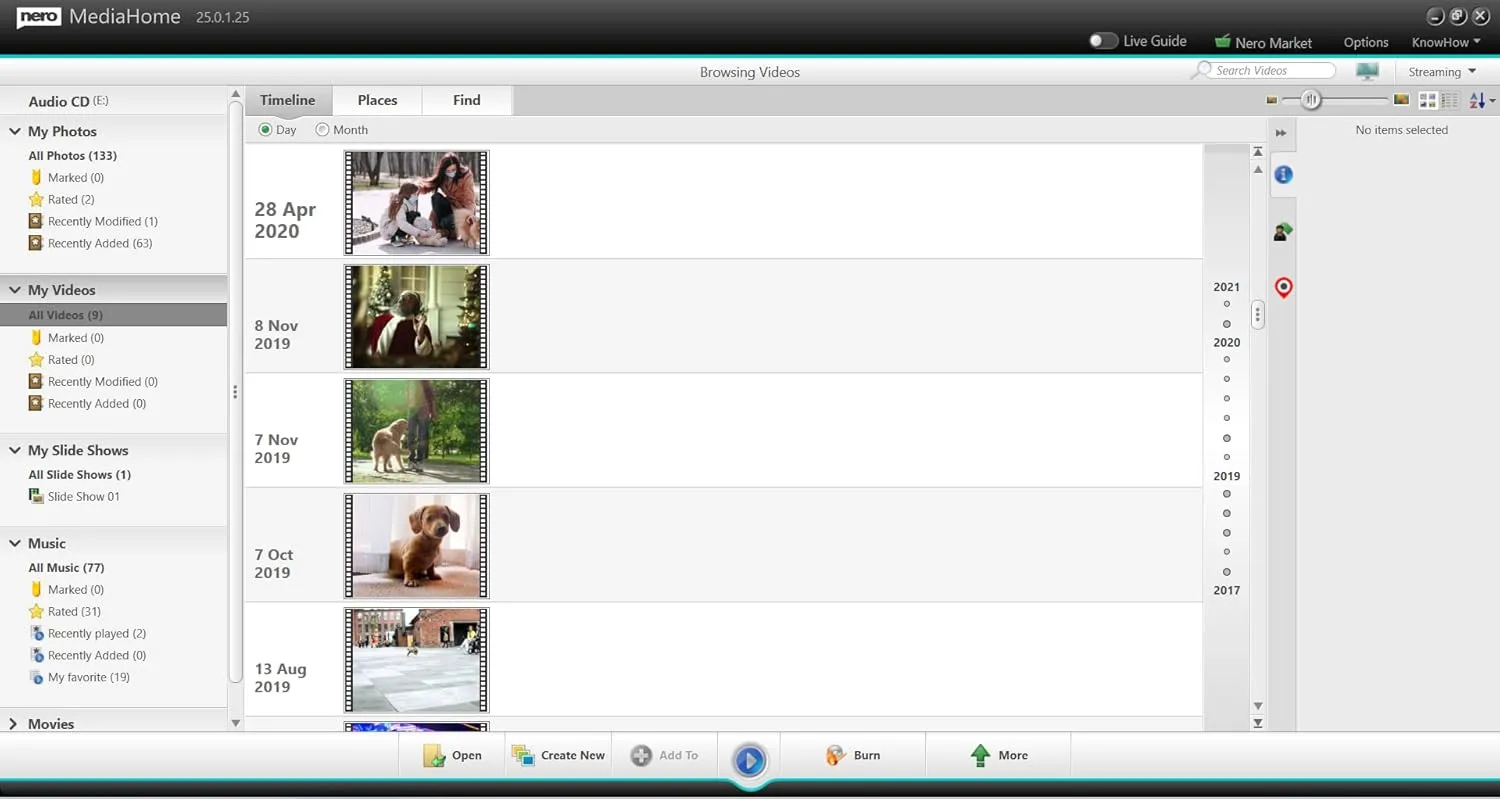Image resolution: width=1500 pixels, height=799 pixels.
Task: Select the Day radio button
Action: tap(264, 129)
